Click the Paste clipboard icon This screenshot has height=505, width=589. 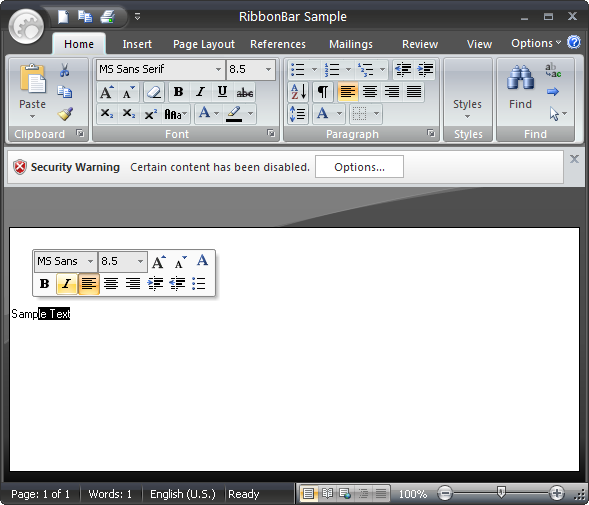[33, 78]
